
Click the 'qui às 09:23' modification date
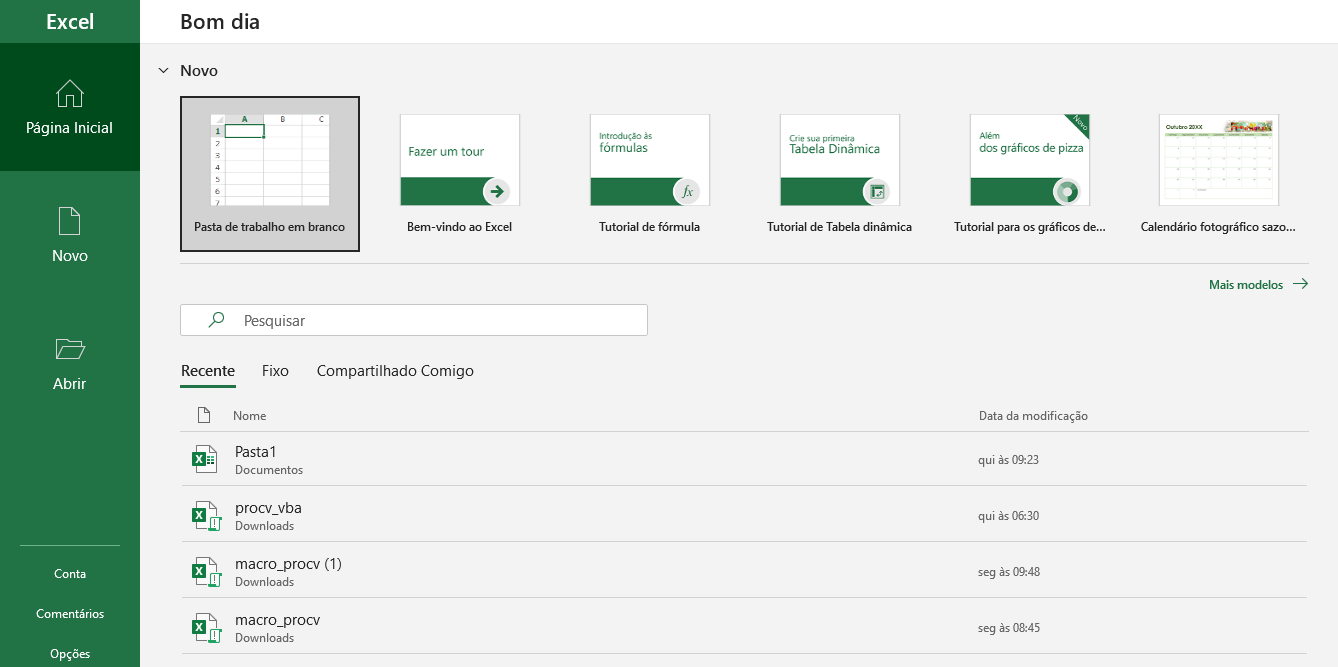pos(1008,460)
